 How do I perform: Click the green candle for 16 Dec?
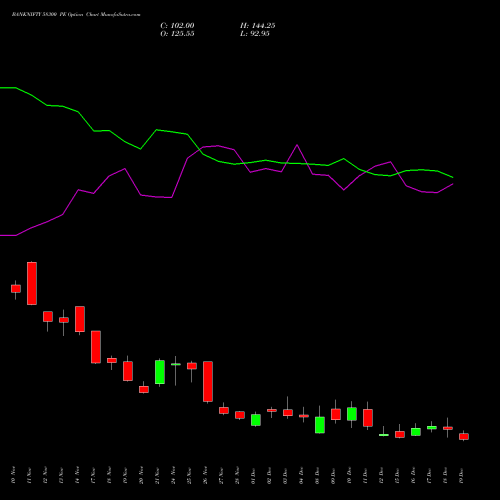point(416,432)
